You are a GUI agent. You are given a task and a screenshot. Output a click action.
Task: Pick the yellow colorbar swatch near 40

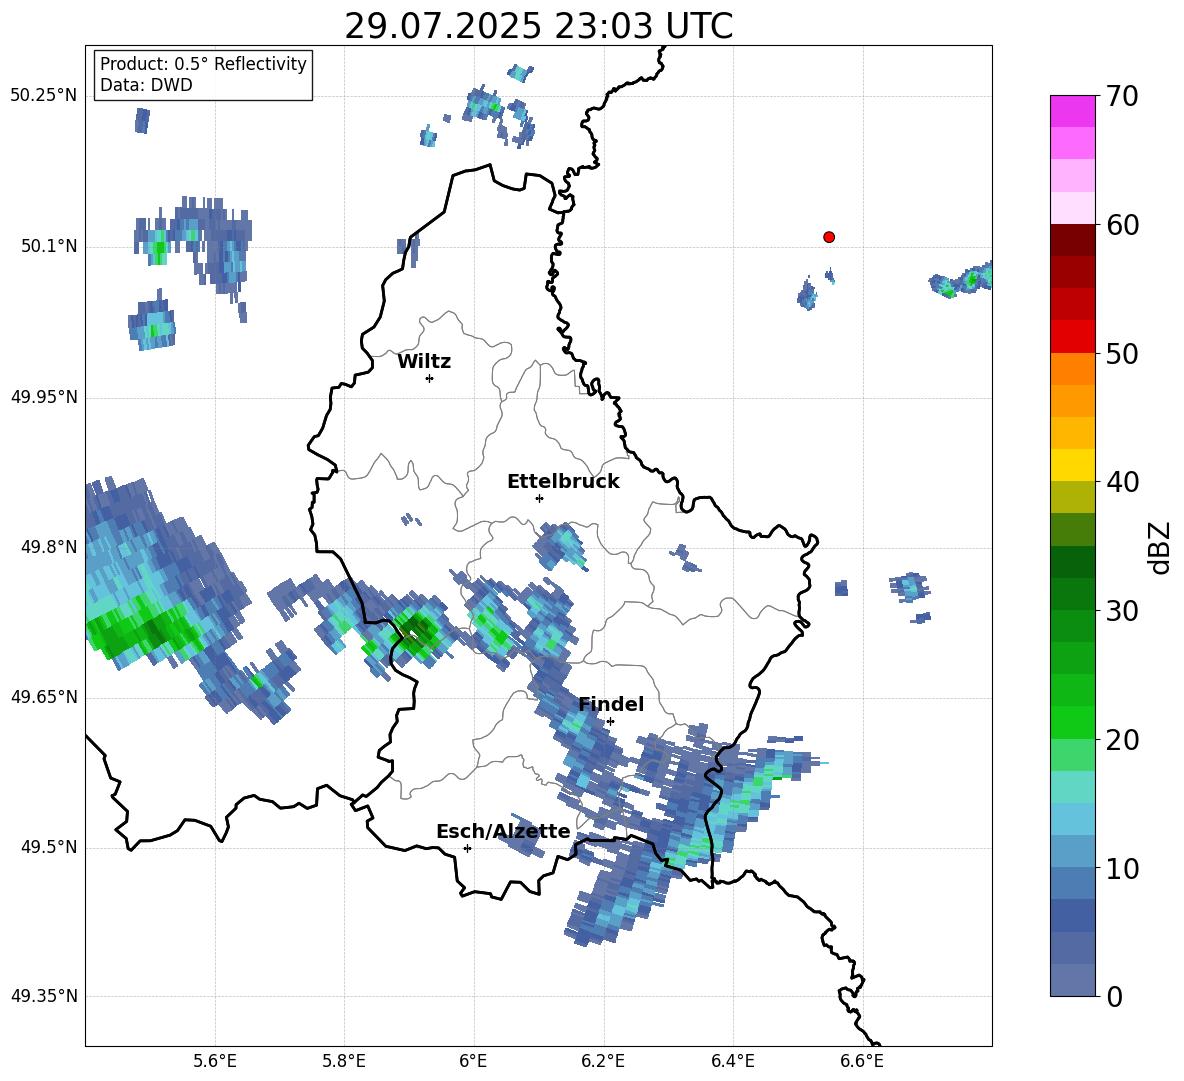point(1072,465)
